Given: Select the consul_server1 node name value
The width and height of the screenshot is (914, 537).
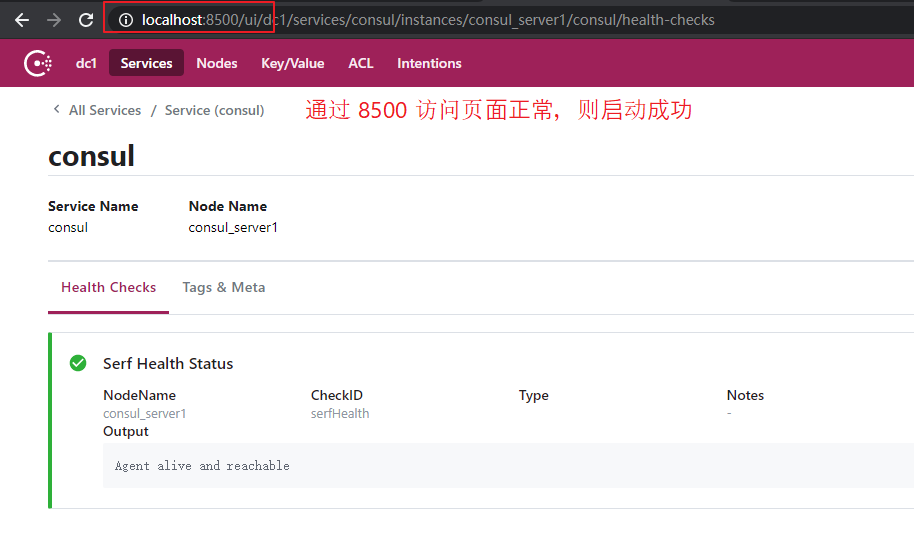Looking at the screenshot, I should tap(233, 227).
